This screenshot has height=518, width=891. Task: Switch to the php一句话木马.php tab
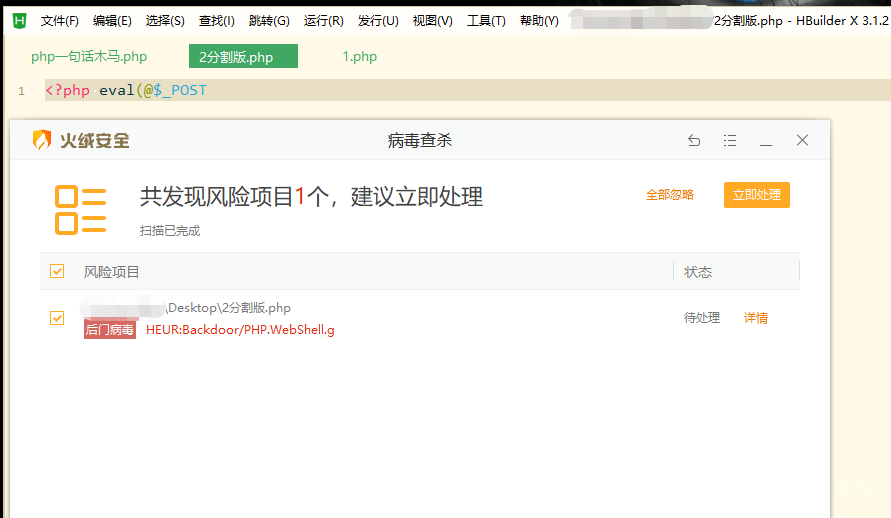89,56
